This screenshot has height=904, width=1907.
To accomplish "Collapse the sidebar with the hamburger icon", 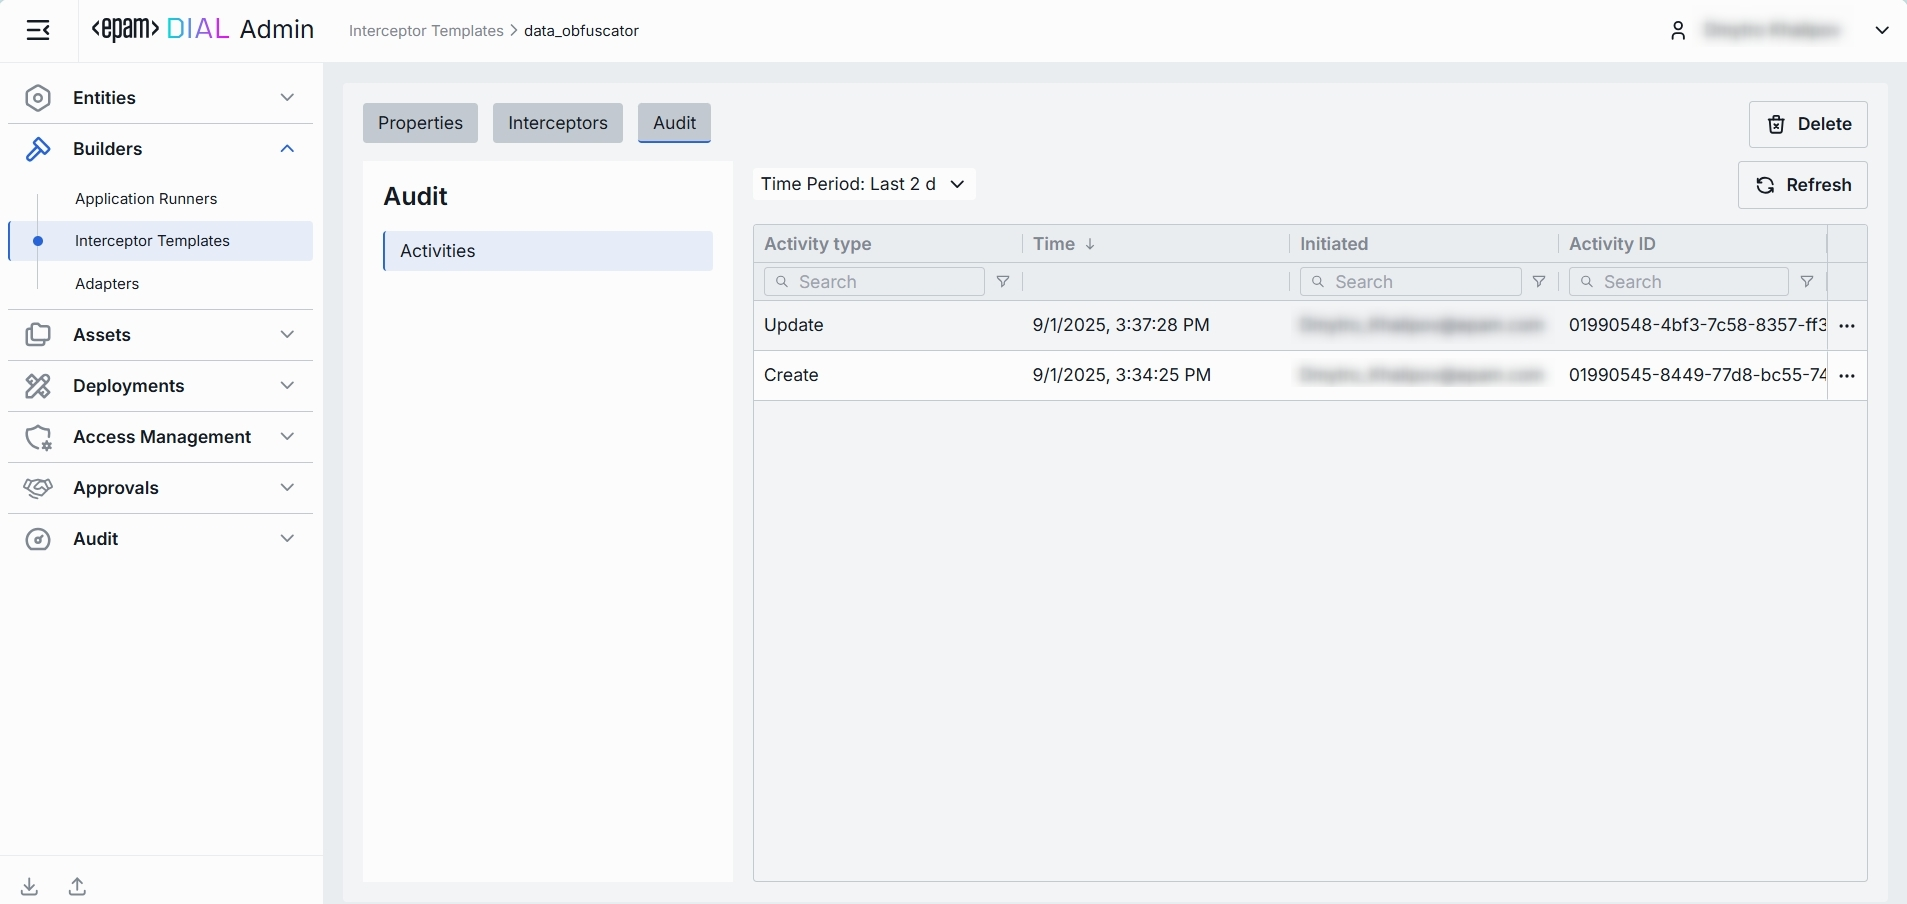I will coord(38,30).
